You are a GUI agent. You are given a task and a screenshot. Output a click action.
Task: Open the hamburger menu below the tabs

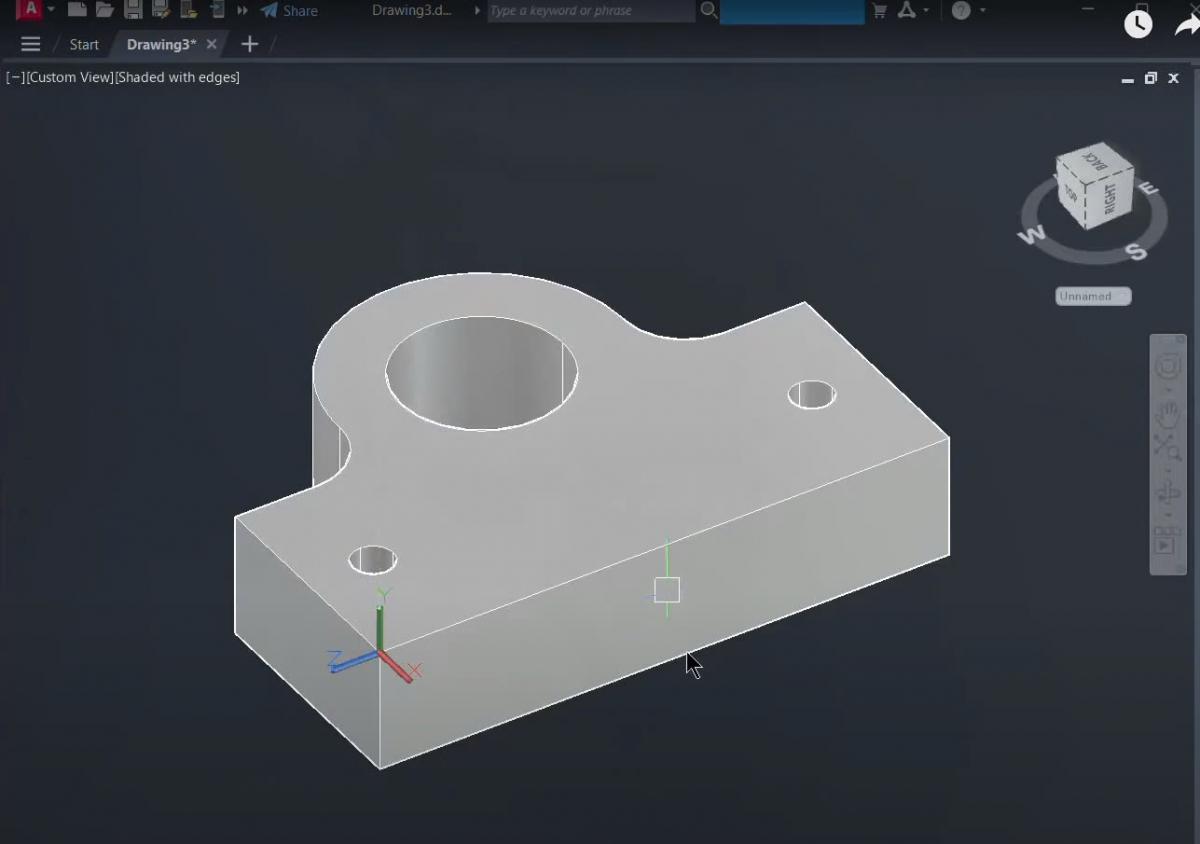click(30, 44)
